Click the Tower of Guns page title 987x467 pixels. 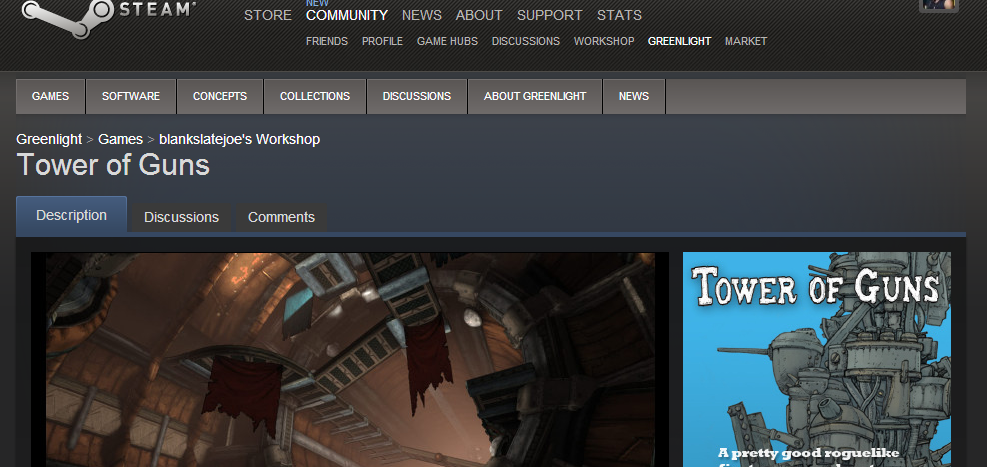tap(113, 165)
